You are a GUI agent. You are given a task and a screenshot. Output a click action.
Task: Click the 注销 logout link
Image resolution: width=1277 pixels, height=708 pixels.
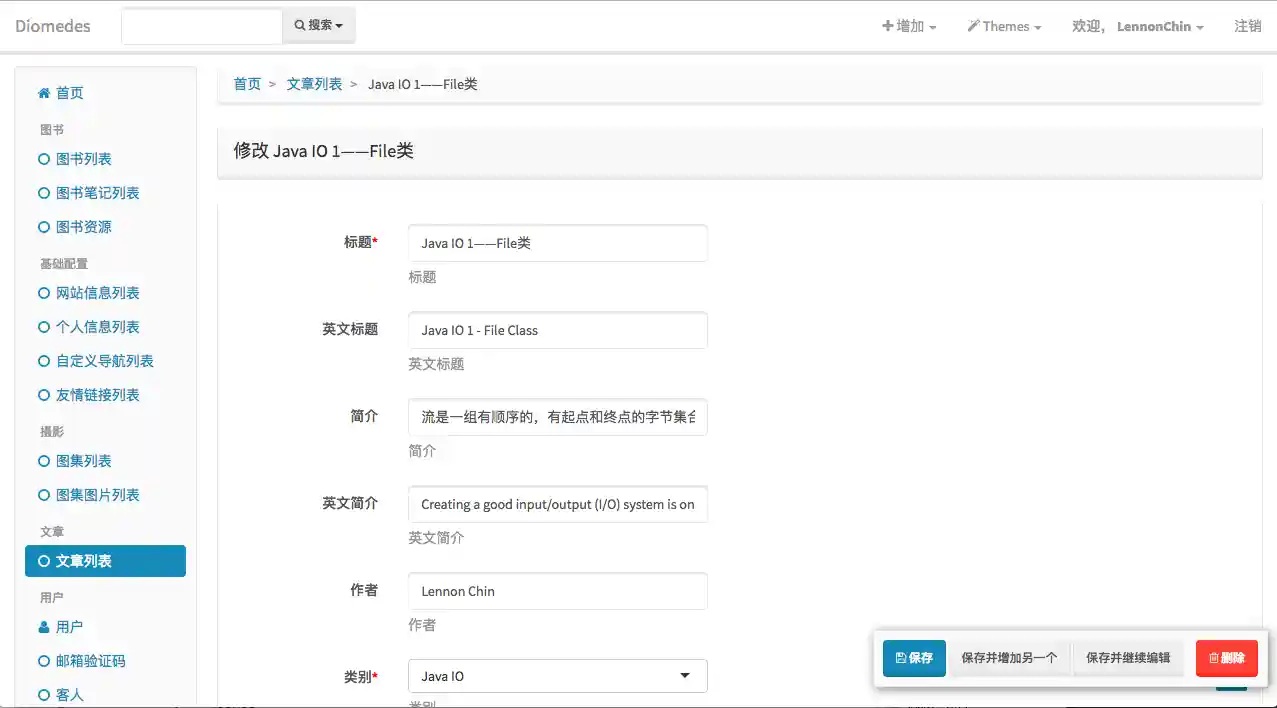1248,26
